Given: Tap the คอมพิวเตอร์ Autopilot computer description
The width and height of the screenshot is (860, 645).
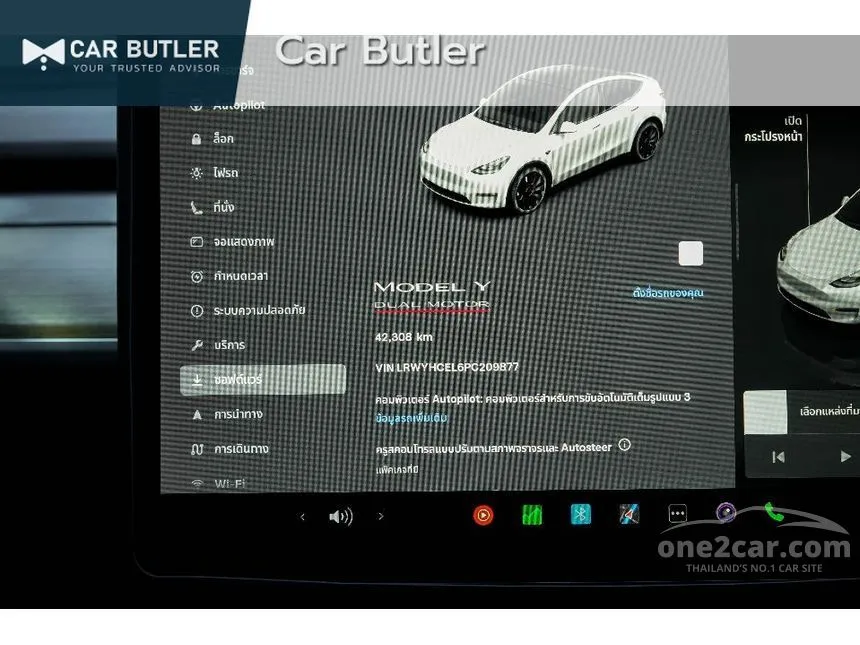Looking at the screenshot, I should click(533, 398).
